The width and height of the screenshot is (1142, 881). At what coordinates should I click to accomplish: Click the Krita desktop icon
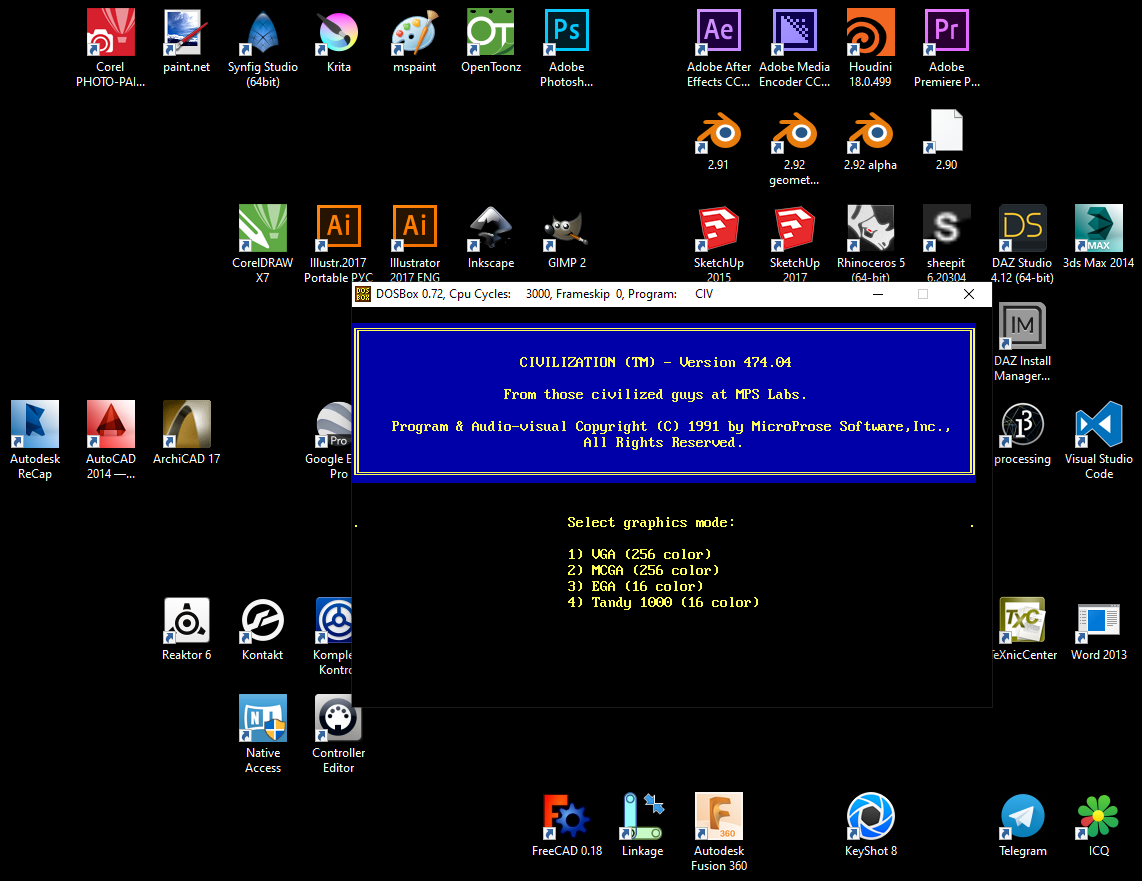339,33
